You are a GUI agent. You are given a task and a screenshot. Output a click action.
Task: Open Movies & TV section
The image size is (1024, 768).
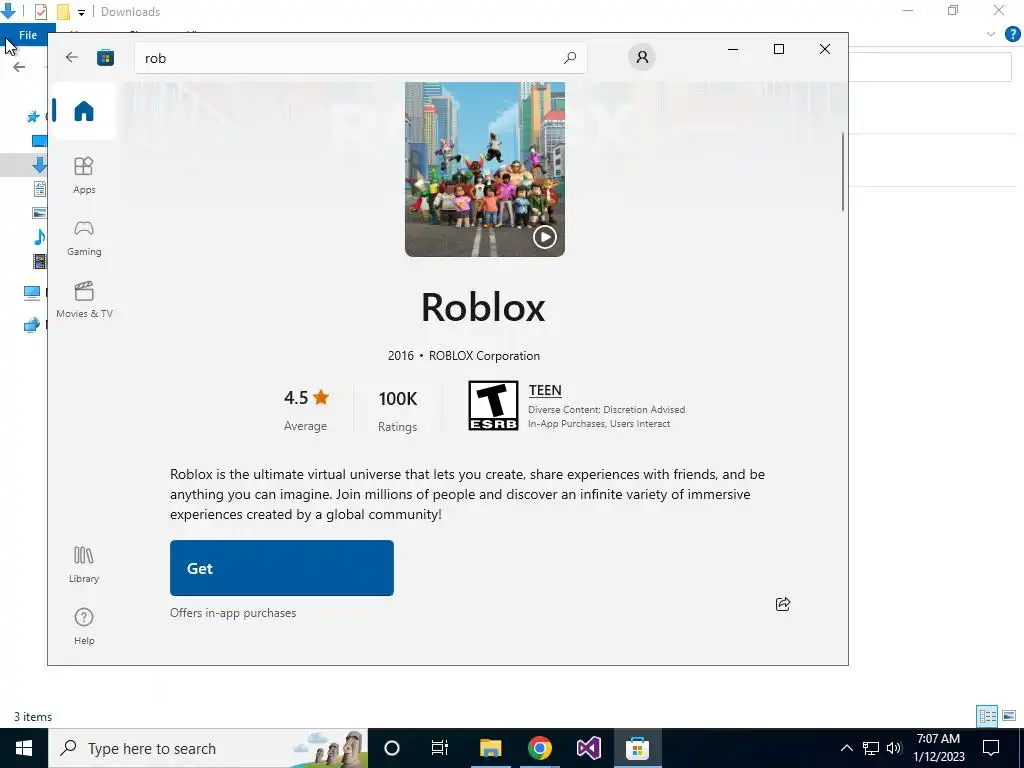(x=84, y=299)
